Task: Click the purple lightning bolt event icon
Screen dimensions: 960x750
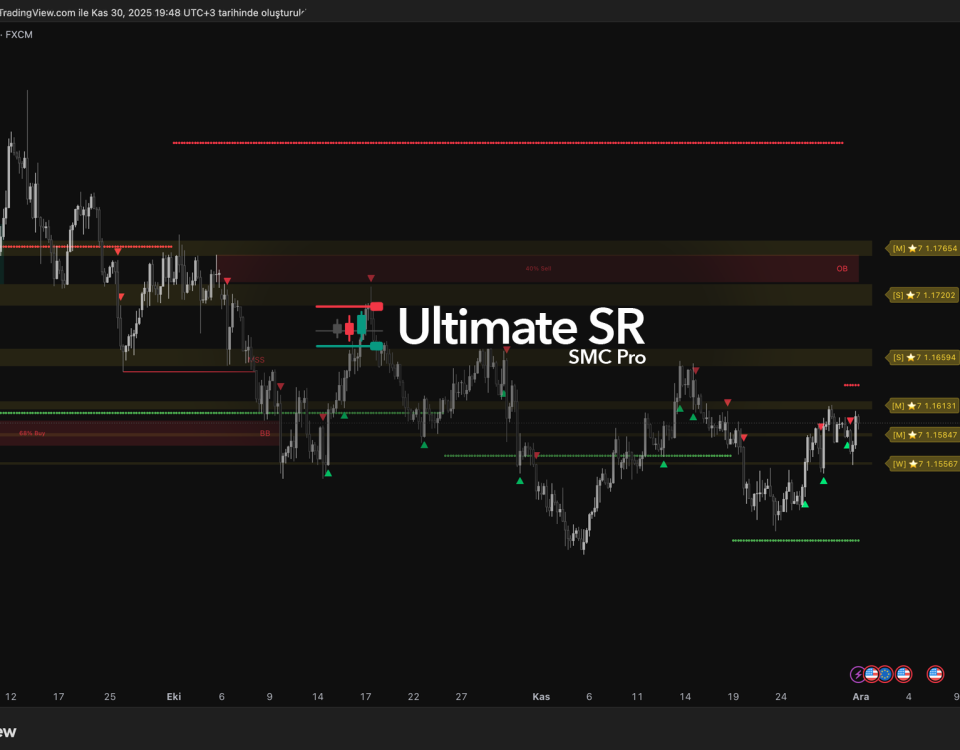Action: (x=857, y=674)
